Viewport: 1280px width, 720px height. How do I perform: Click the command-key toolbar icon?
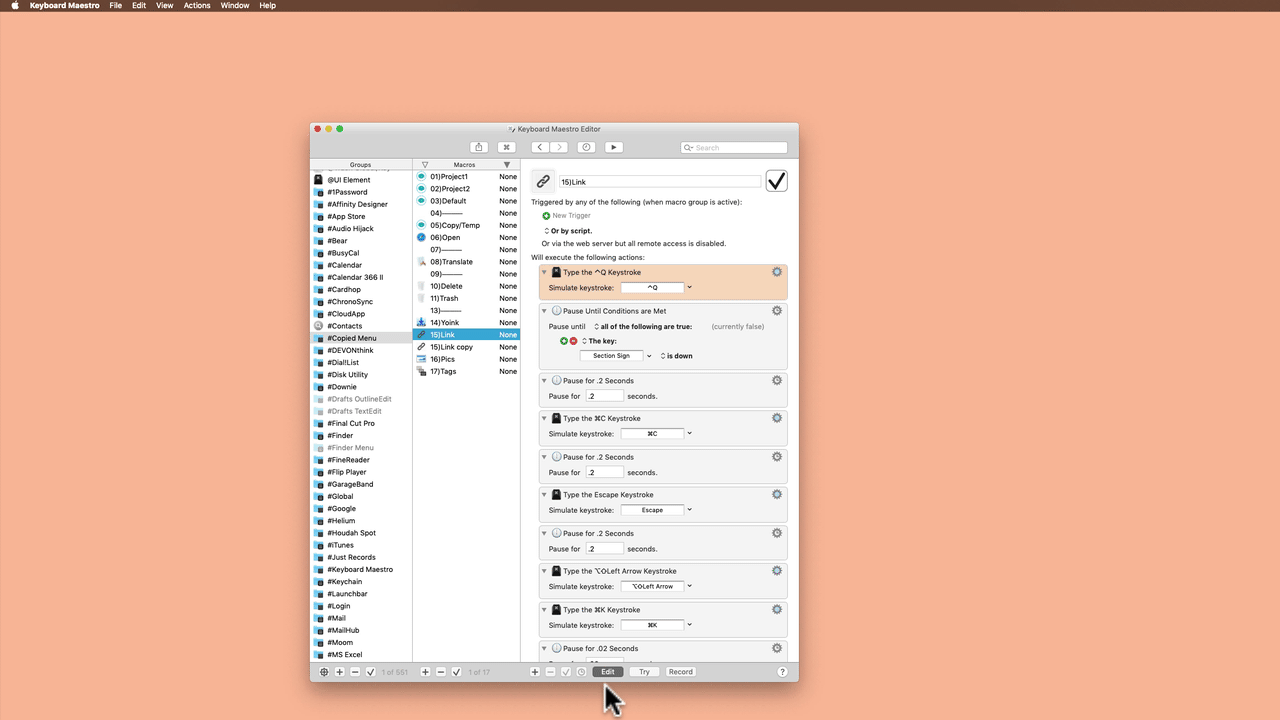[x=507, y=147]
